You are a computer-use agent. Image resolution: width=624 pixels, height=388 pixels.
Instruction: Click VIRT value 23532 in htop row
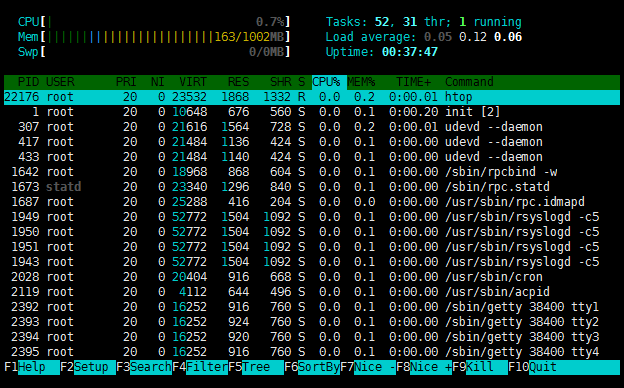[x=189, y=97]
